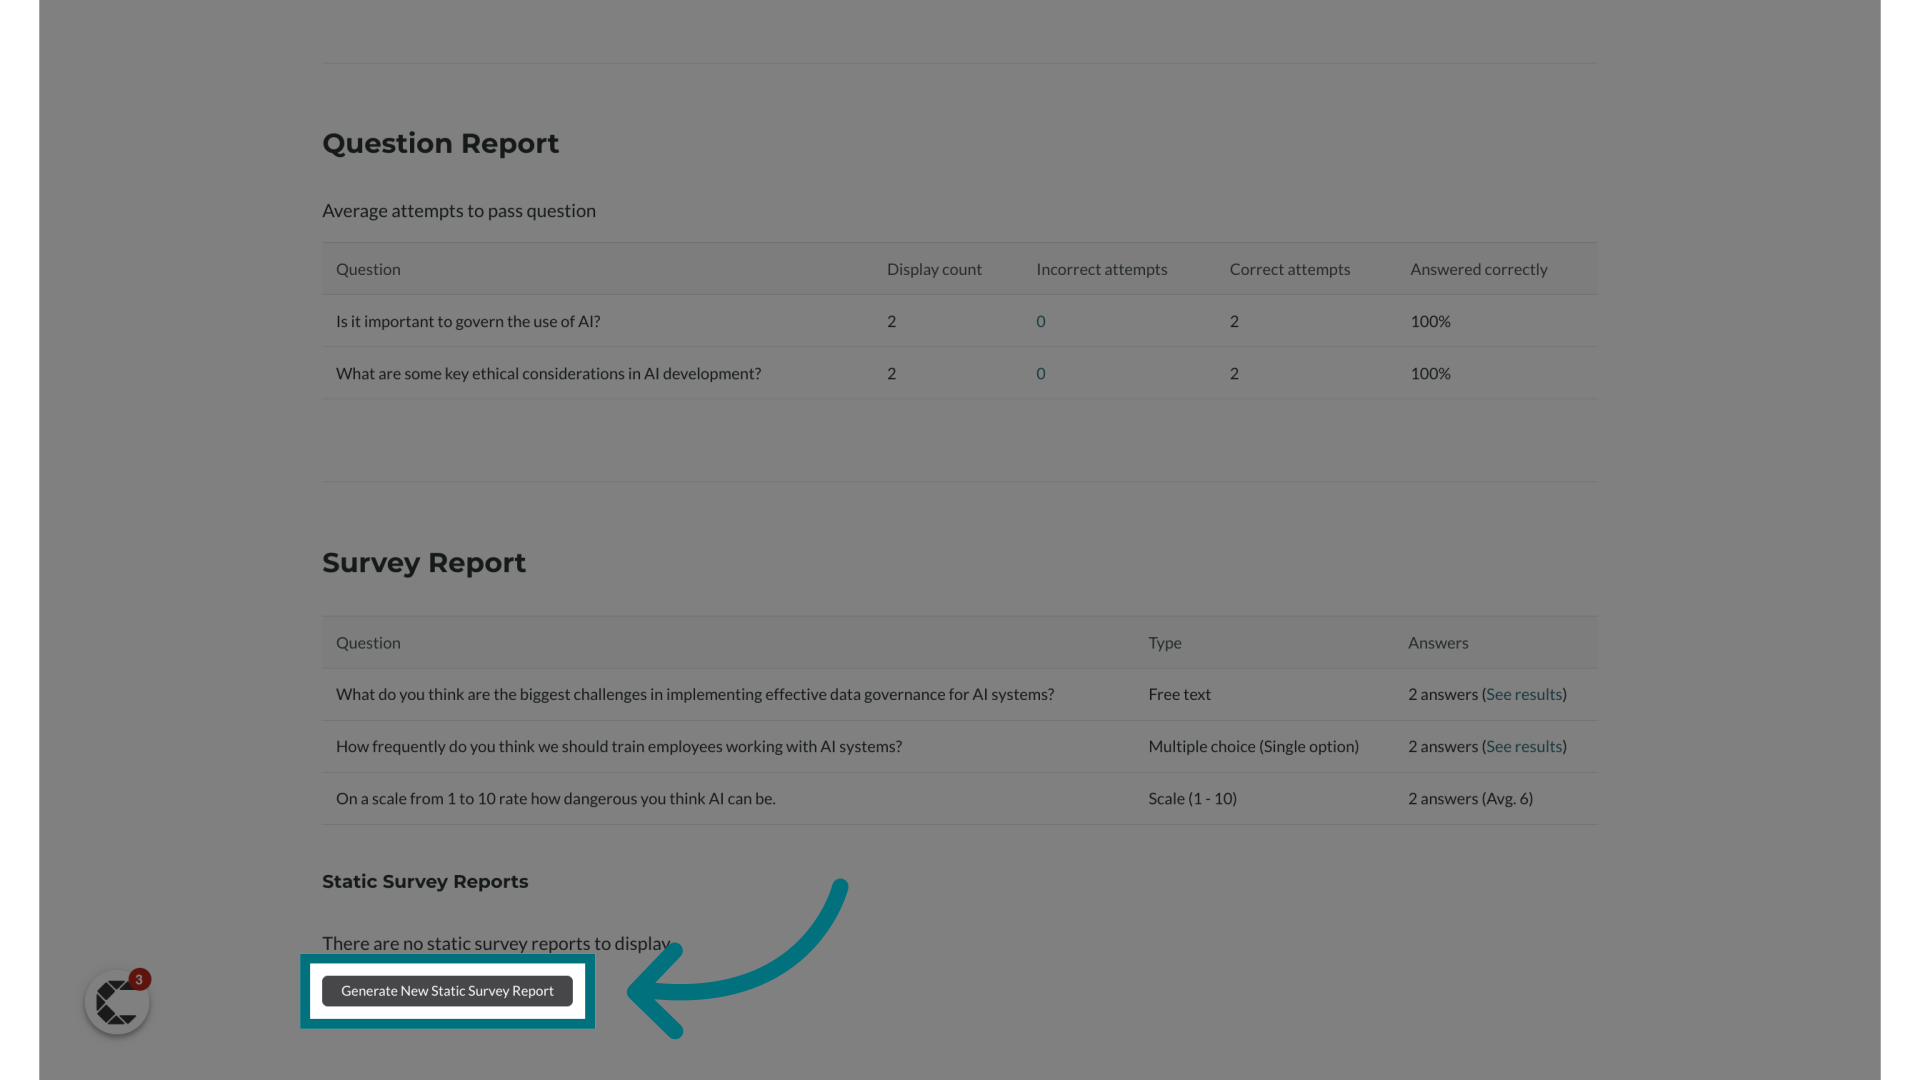Click the Free text type cell
This screenshot has width=1920, height=1080.
point(1179,694)
